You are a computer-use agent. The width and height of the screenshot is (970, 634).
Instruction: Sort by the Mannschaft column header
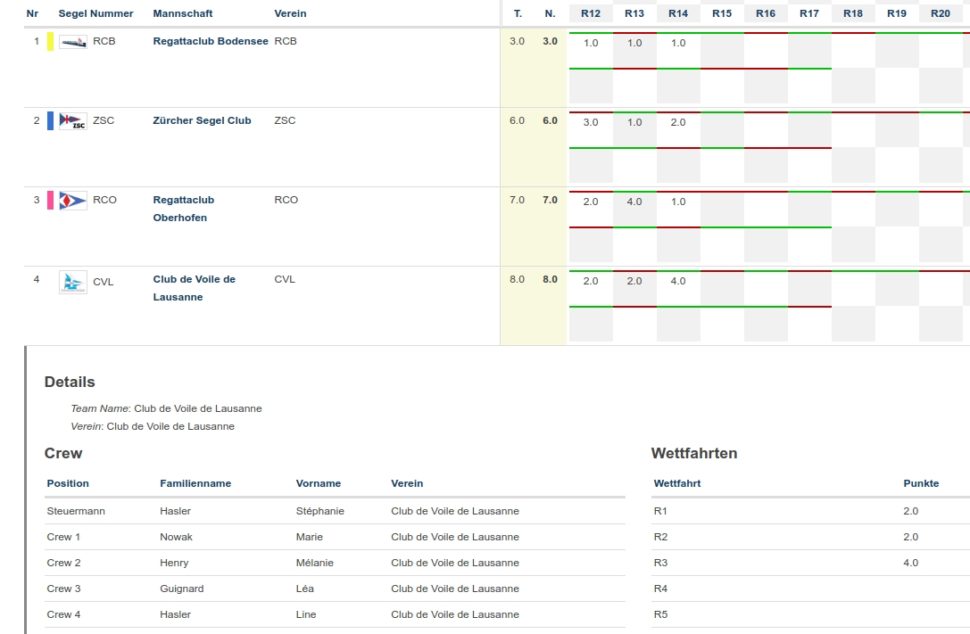point(182,14)
